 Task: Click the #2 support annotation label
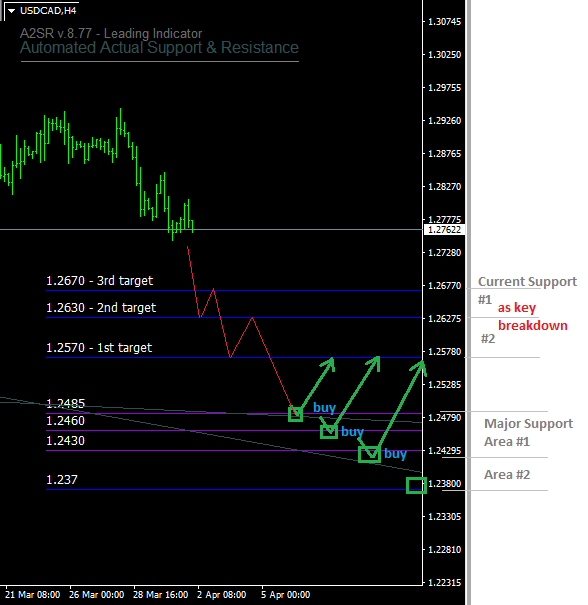[488, 339]
